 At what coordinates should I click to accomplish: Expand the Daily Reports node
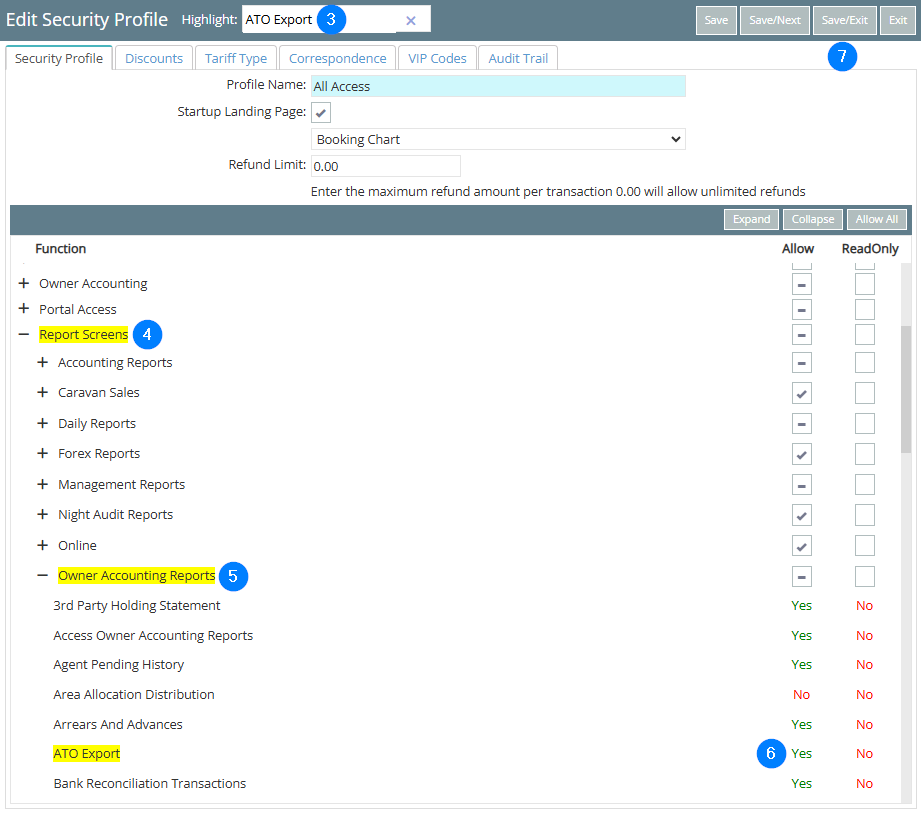[x=43, y=424]
